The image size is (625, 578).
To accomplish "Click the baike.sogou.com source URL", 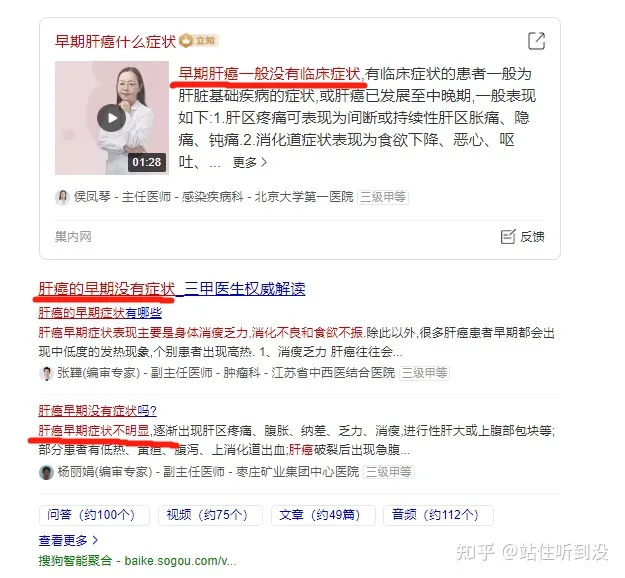I will [180, 561].
